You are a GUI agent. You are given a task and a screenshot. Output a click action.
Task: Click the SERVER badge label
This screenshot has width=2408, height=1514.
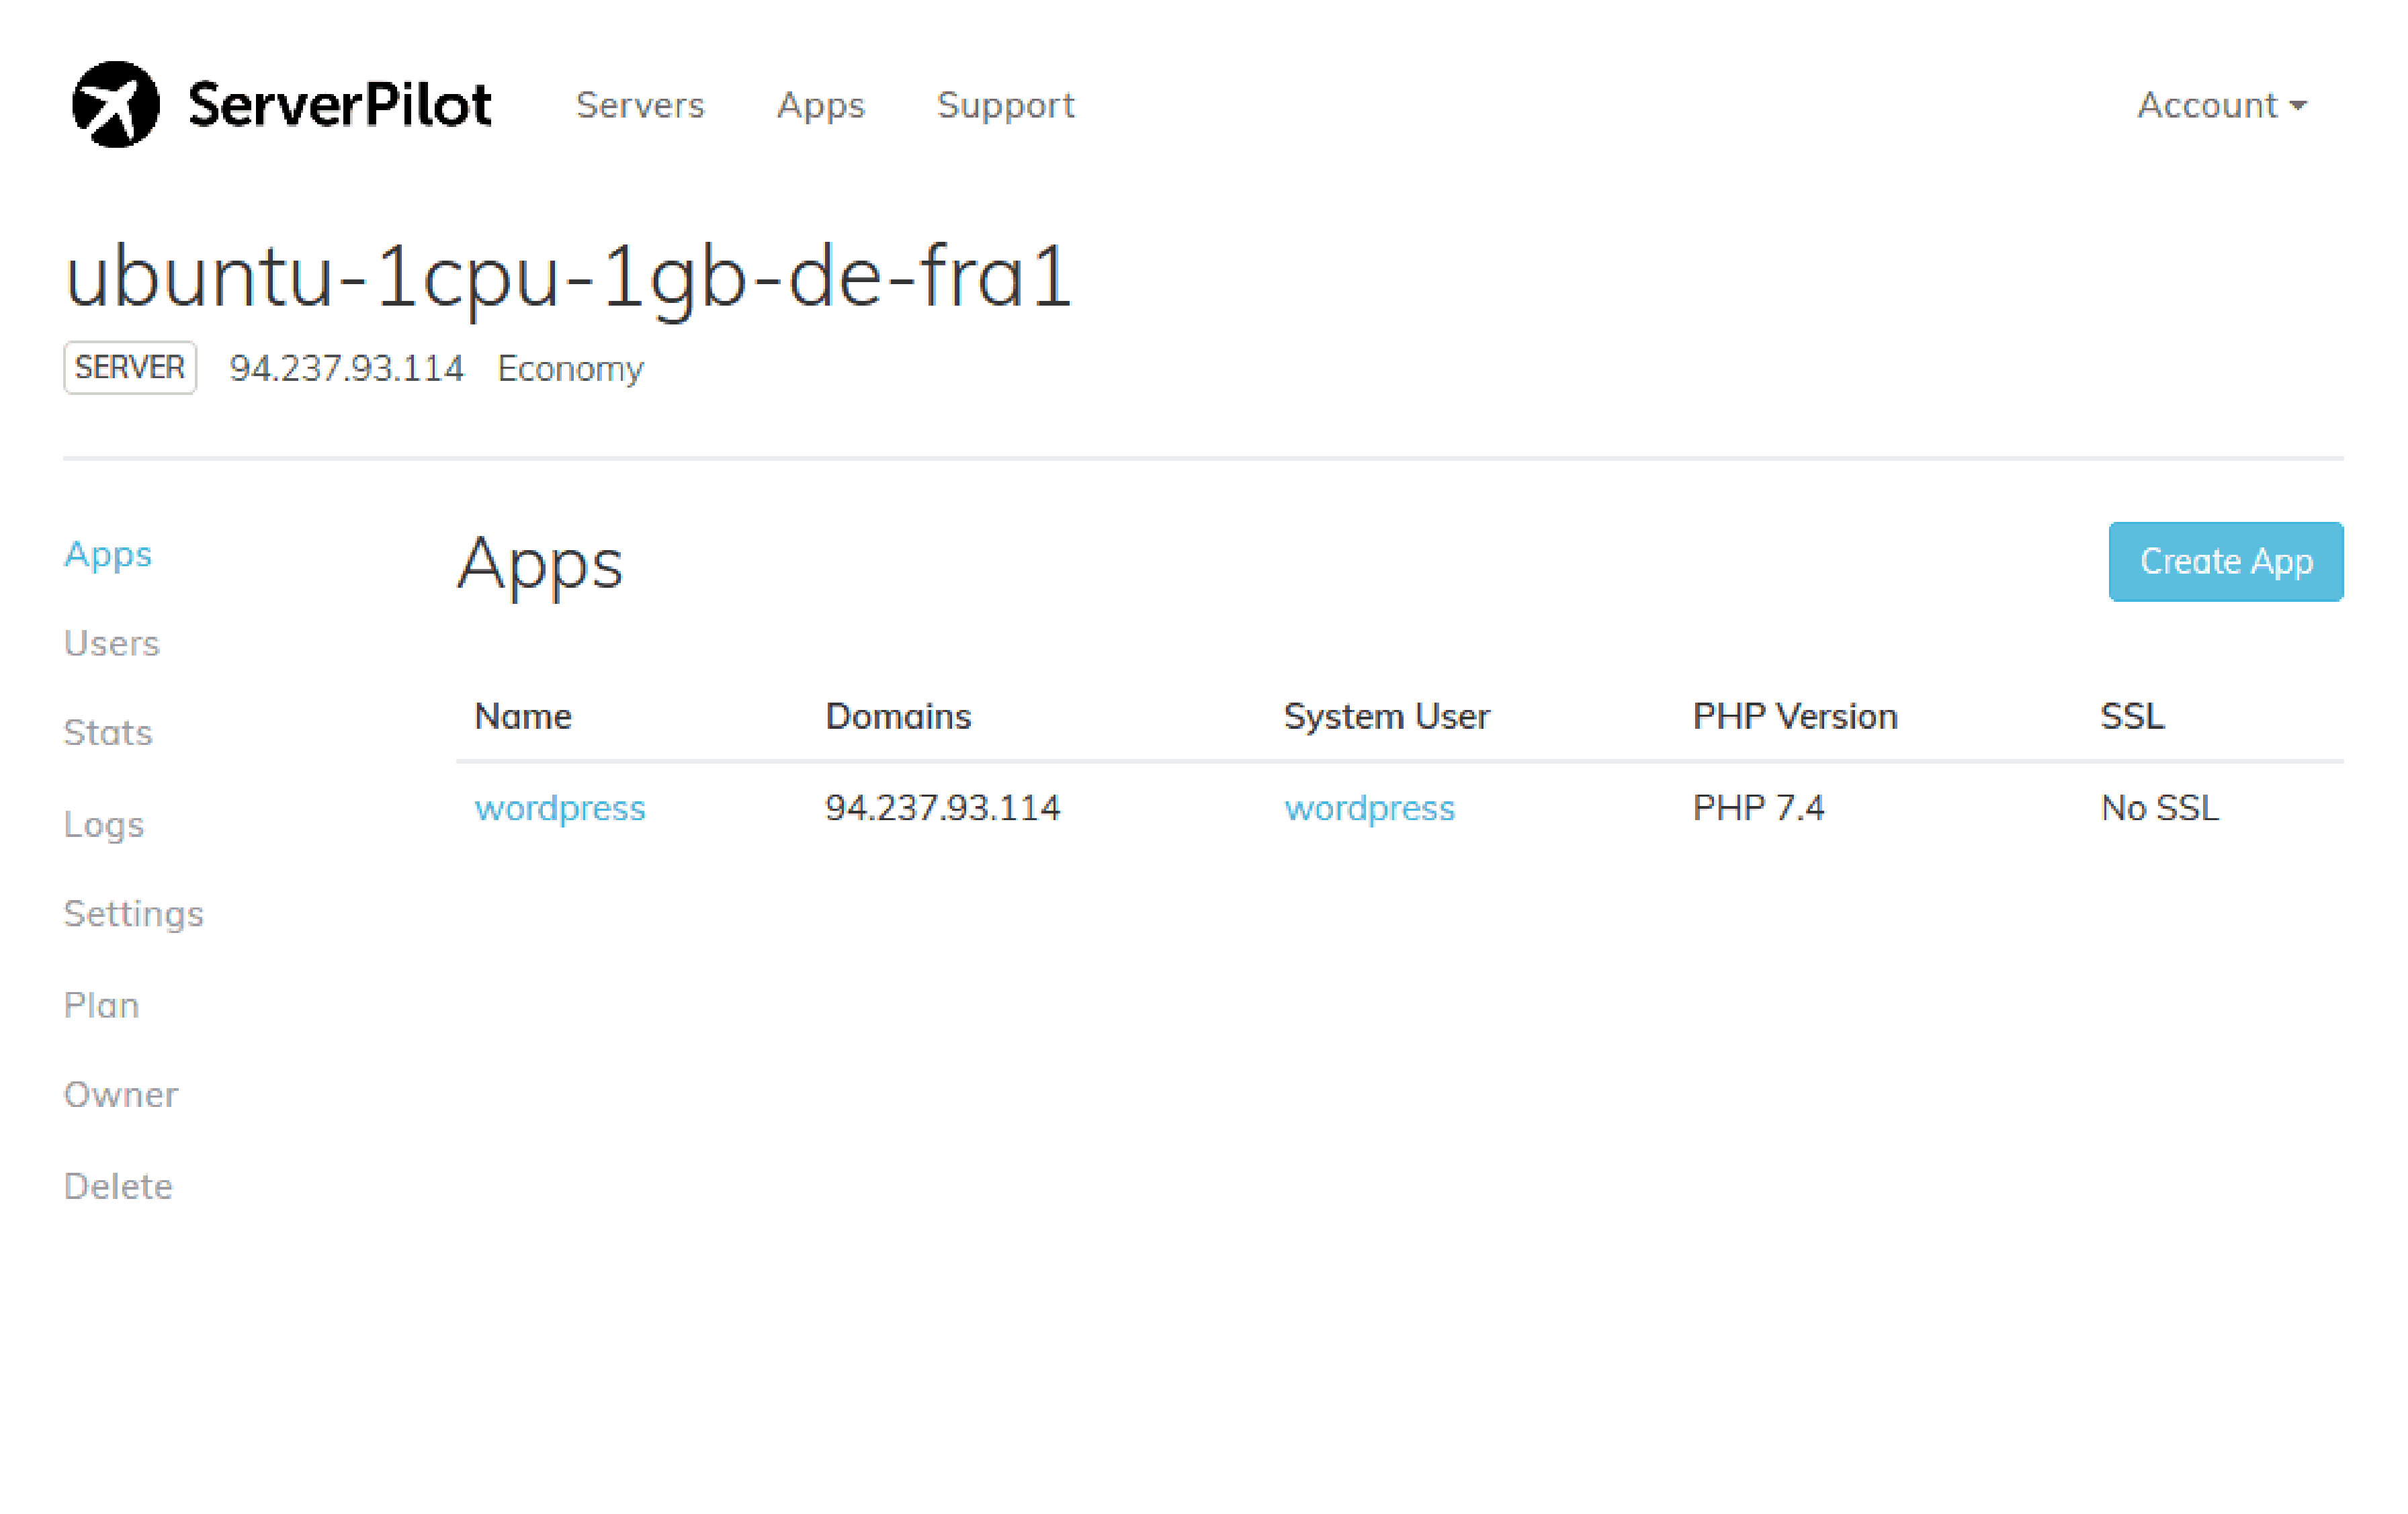click(x=130, y=367)
